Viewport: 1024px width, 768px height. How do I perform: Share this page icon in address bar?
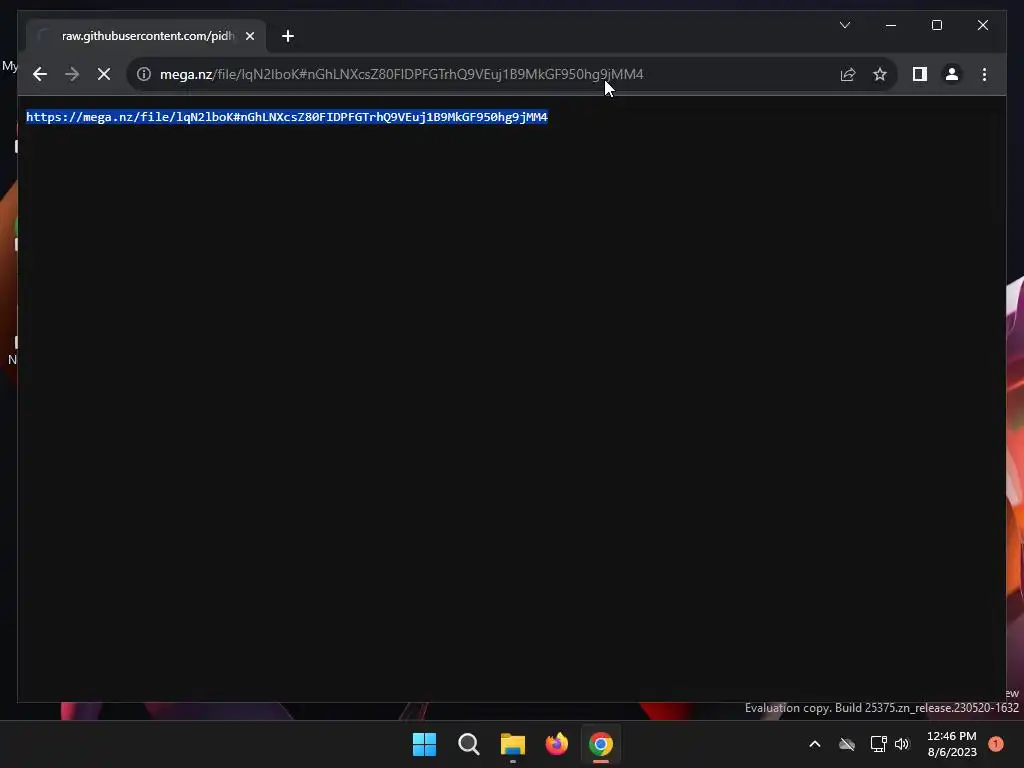click(848, 74)
